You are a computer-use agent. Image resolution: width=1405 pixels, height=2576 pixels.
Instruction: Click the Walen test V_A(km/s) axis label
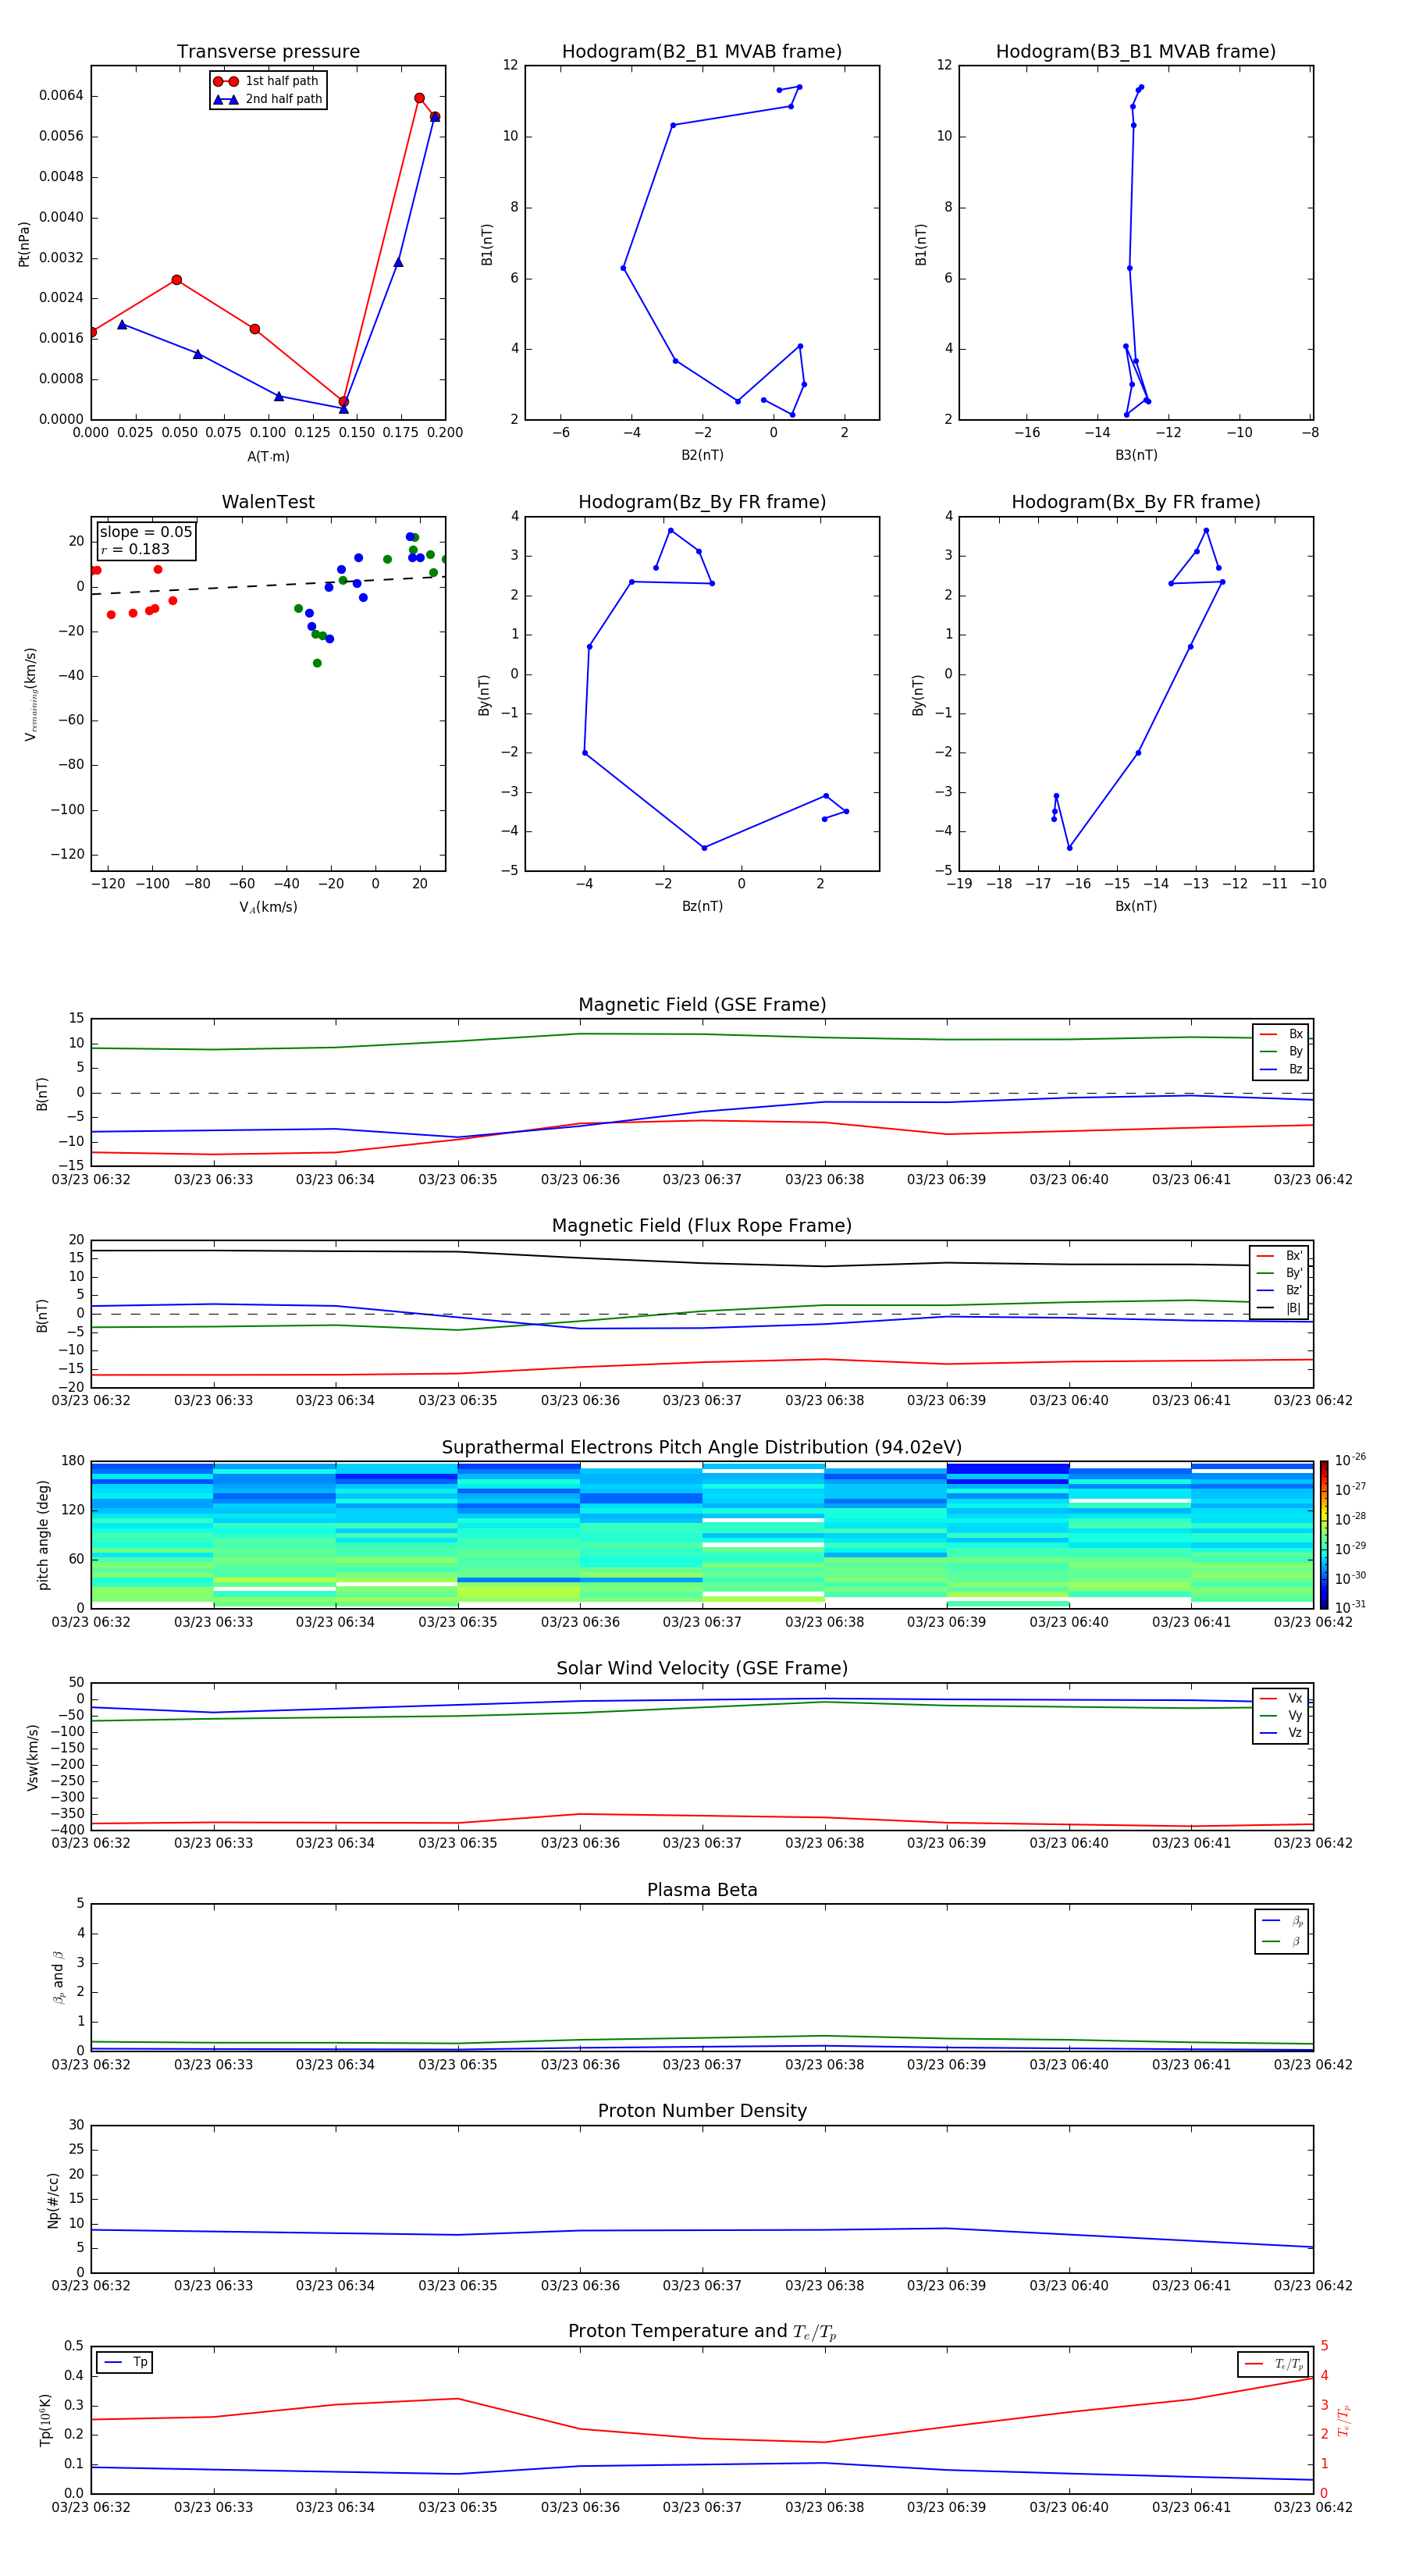268,907
